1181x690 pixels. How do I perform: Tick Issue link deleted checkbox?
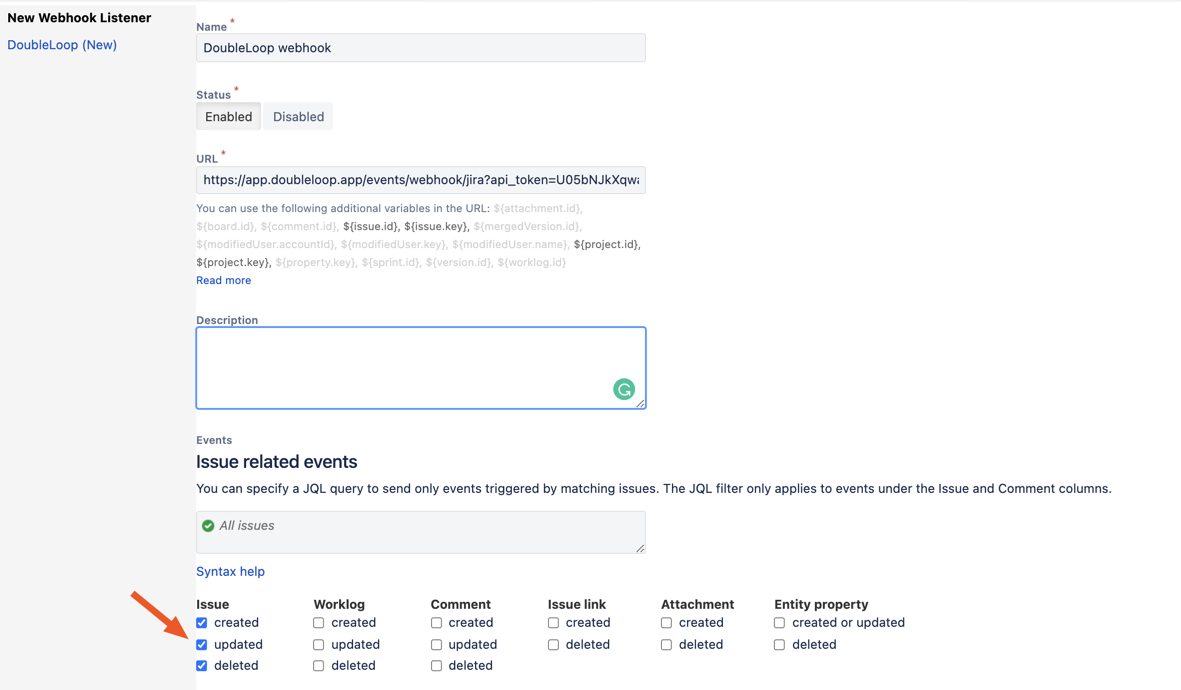tap(554, 645)
